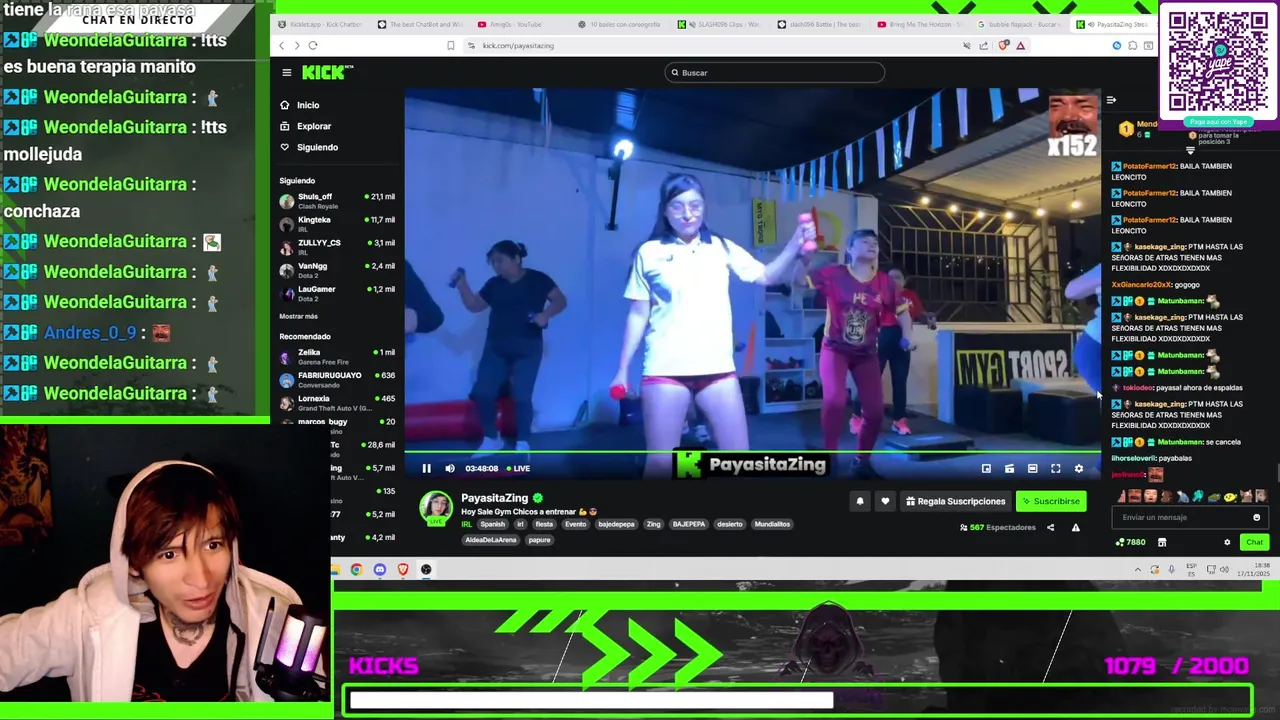The image size is (1280, 720).
Task: Open OBS Studio from taskbar
Action: (x=426, y=569)
